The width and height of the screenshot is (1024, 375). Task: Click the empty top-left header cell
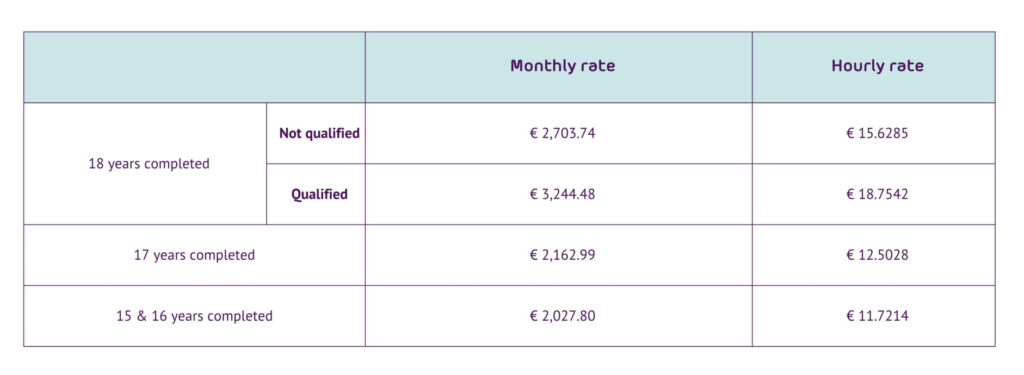[x=195, y=67]
